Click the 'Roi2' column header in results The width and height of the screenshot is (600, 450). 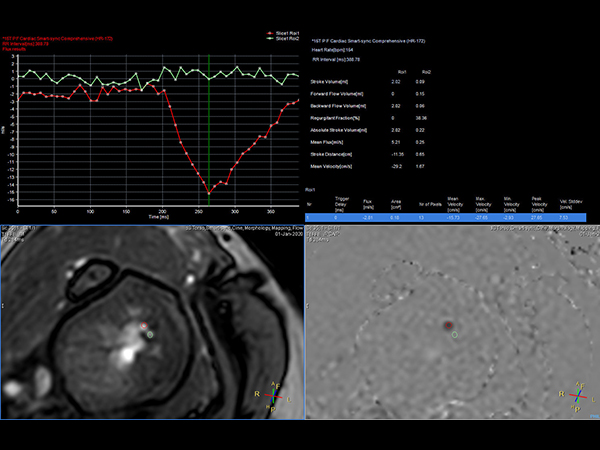click(426, 72)
